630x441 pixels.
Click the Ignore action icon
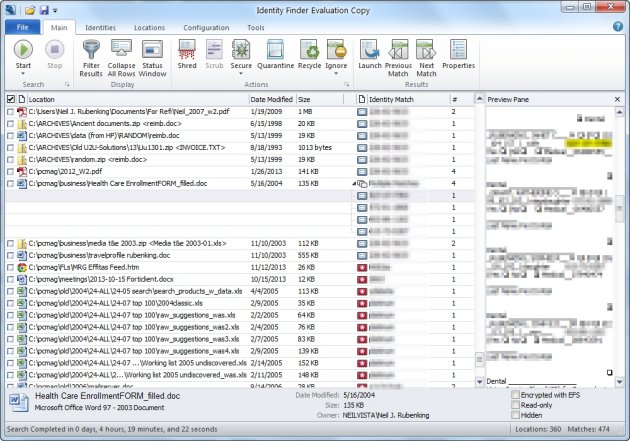[x=336, y=50]
